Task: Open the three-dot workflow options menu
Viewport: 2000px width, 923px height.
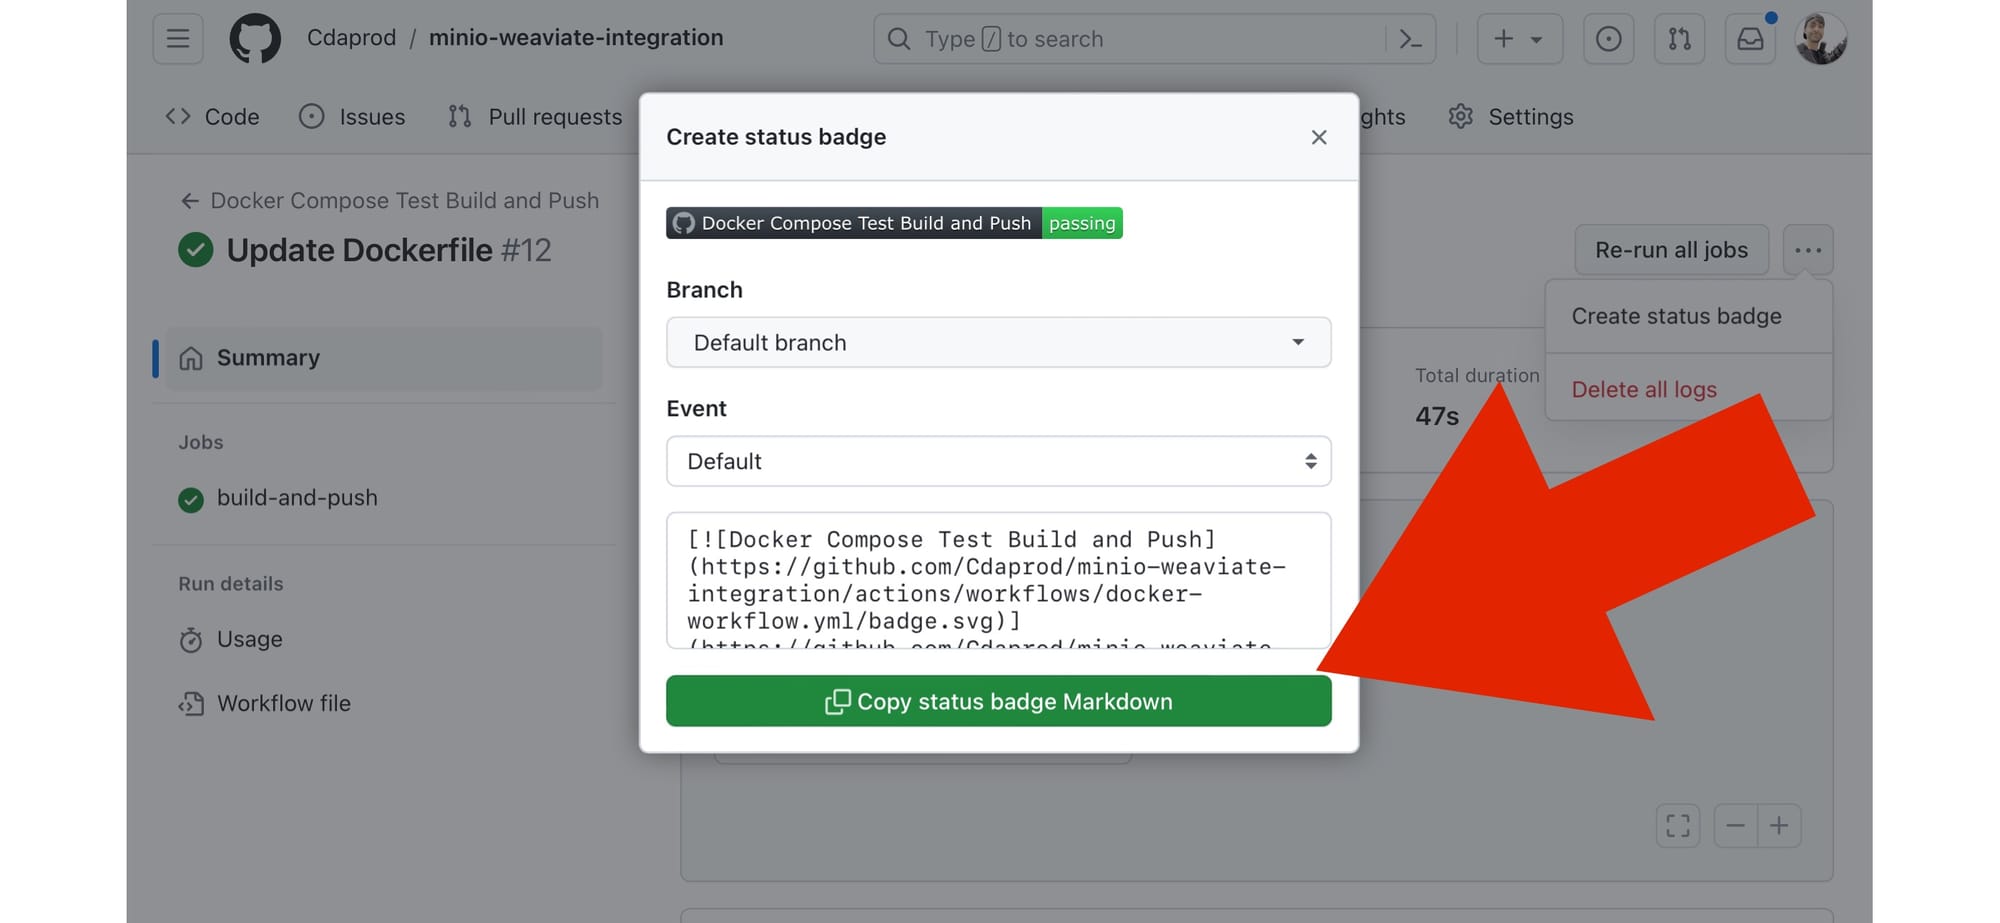Action: pyautogui.click(x=1807, y=250)
